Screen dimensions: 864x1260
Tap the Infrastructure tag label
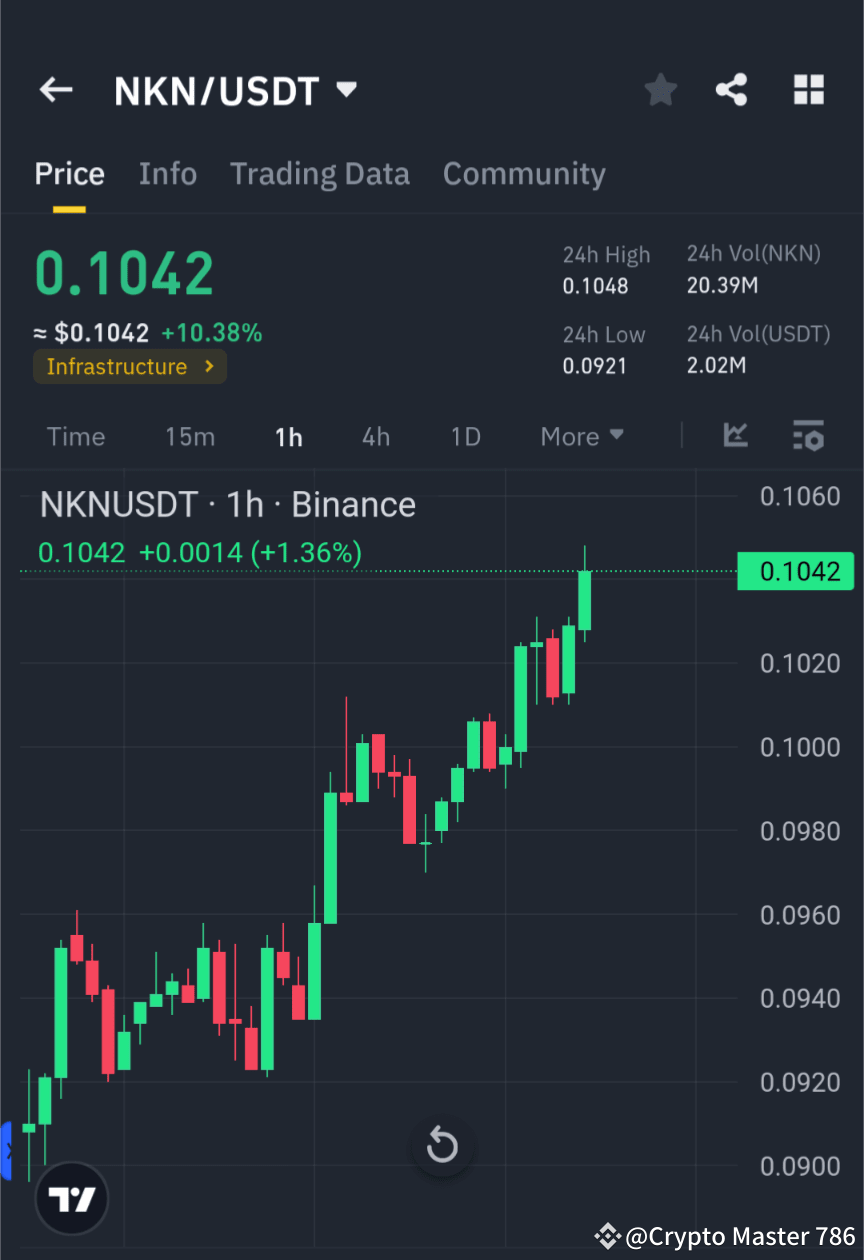(x=118, y=367)
